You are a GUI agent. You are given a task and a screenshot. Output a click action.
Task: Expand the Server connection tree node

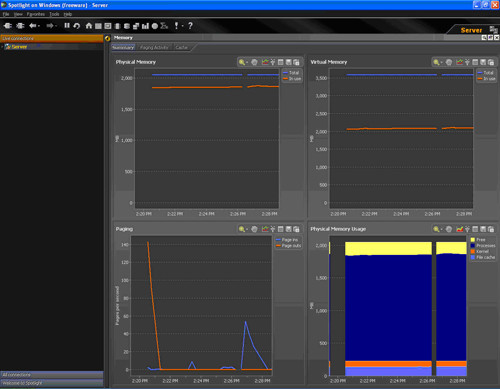(x=2, y=47)
